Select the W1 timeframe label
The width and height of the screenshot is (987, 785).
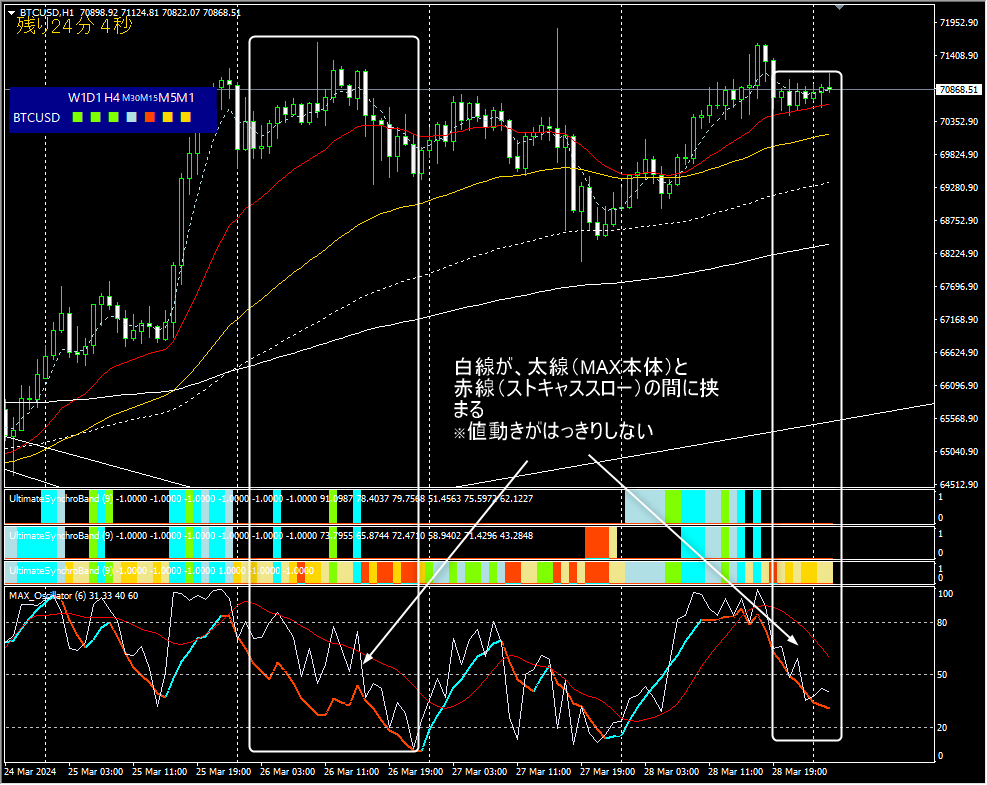77,98
